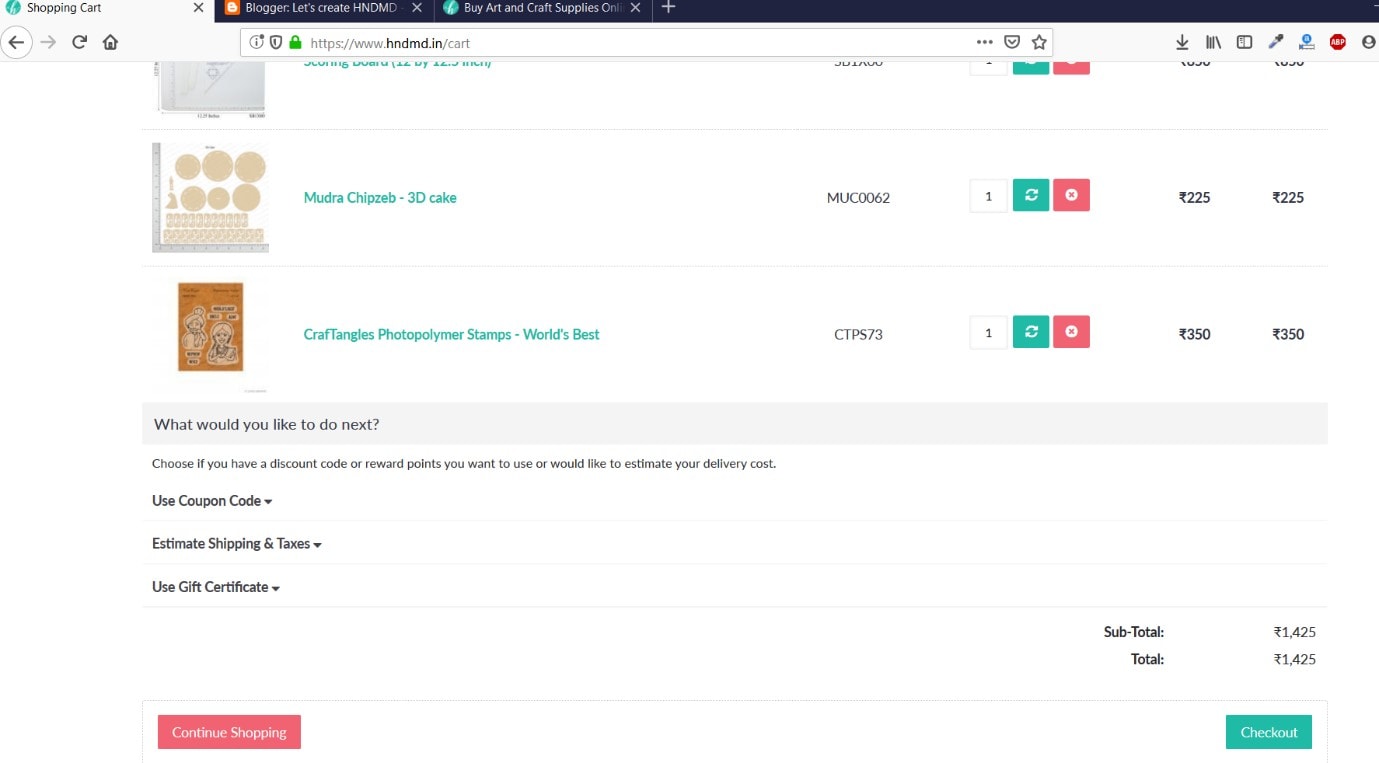Close the Buy Art and Craft Supplies tab
Screen dimensions: 1379x763
[x=635, y=8]
